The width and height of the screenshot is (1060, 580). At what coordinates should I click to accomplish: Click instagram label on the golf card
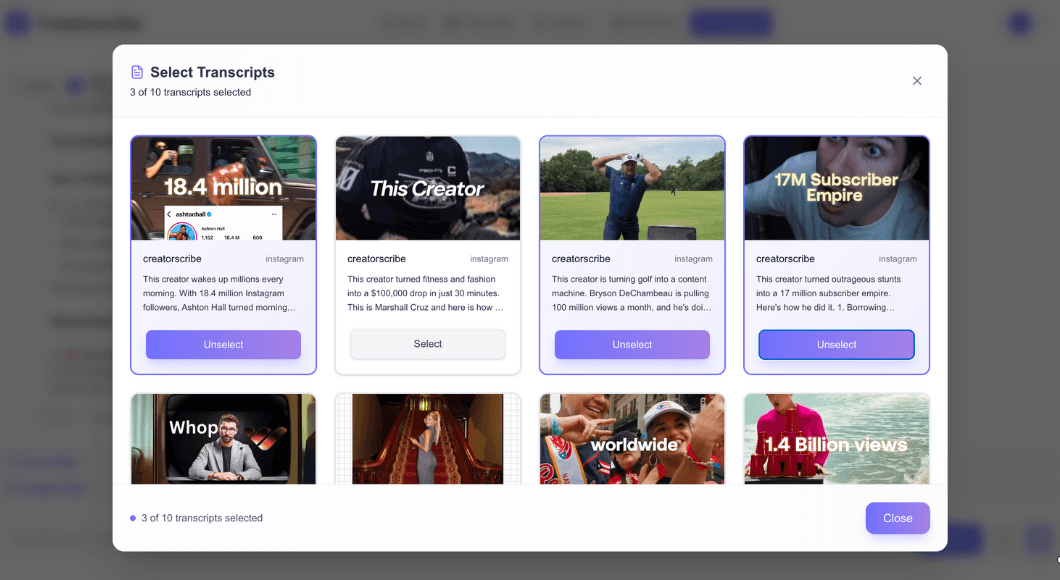click(693, 259)
